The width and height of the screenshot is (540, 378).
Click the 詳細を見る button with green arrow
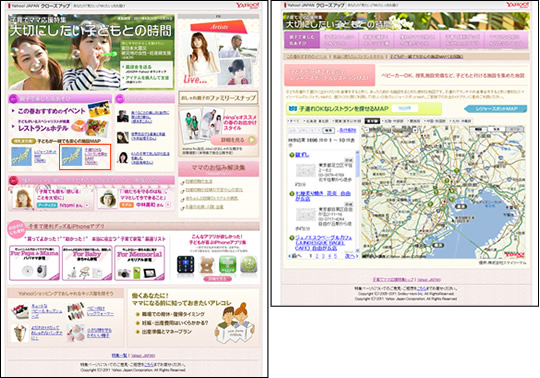point(234,140)
